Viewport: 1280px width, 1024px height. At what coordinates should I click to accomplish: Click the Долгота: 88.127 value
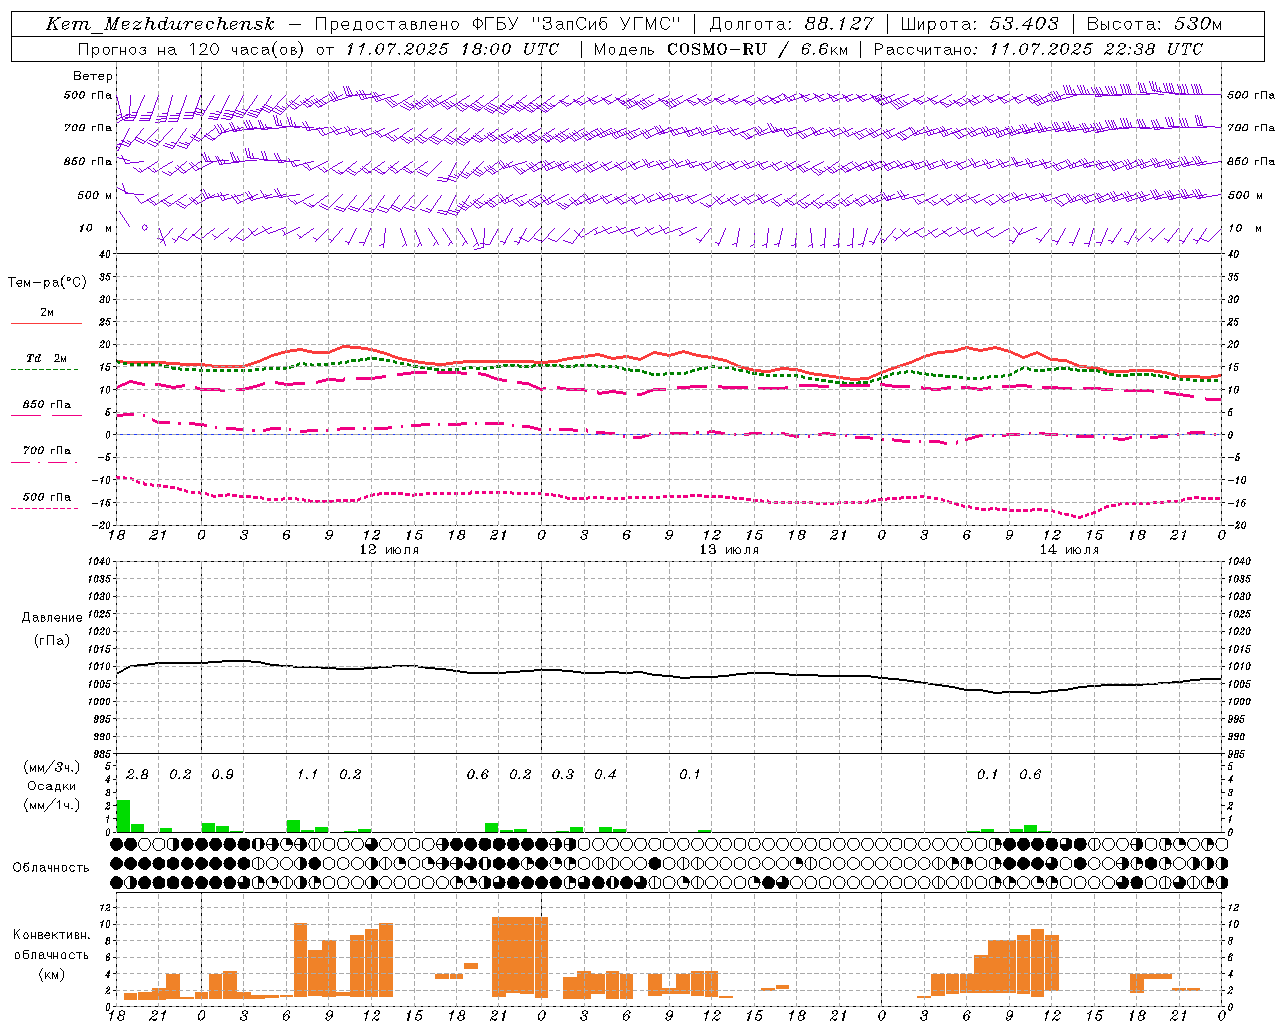click(x=791, y=24)
